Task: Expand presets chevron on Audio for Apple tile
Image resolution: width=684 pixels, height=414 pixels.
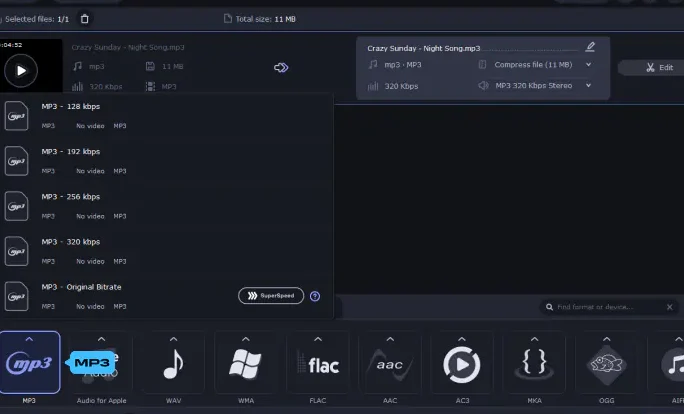Action: pos(101,339)
